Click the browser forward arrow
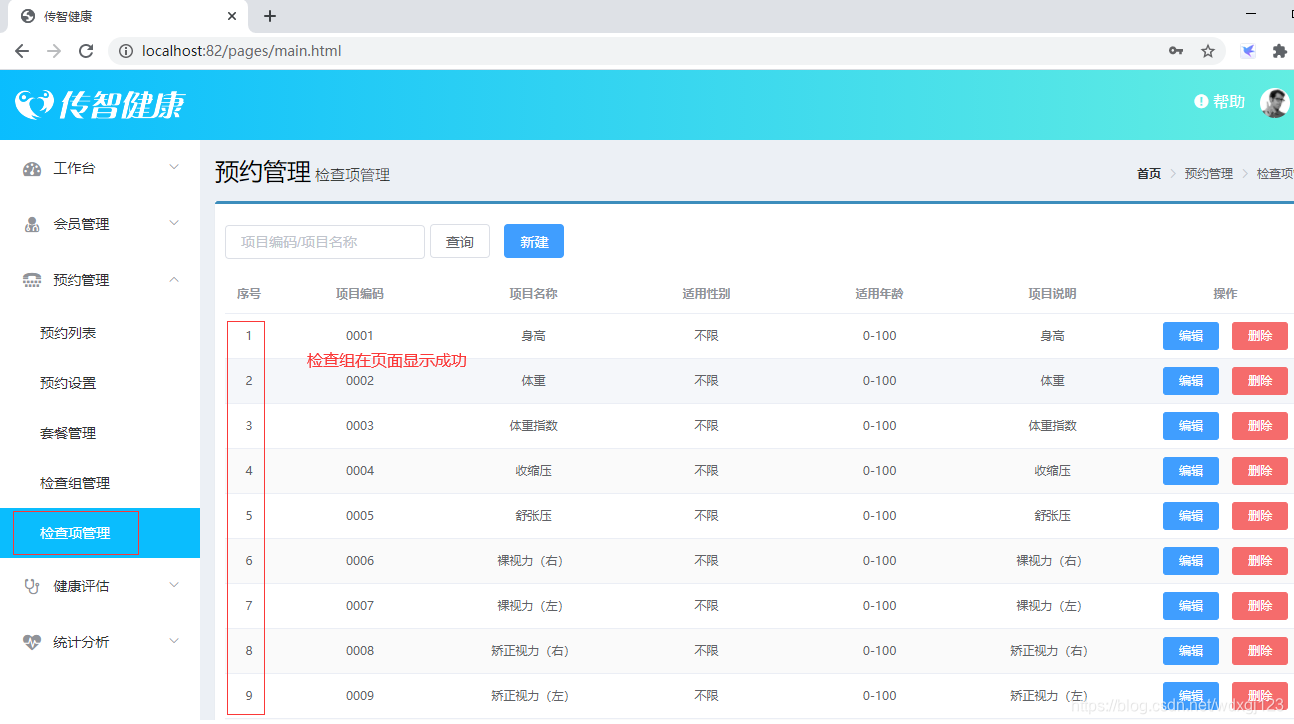The image size is (1294, 724). click(54, 51)
